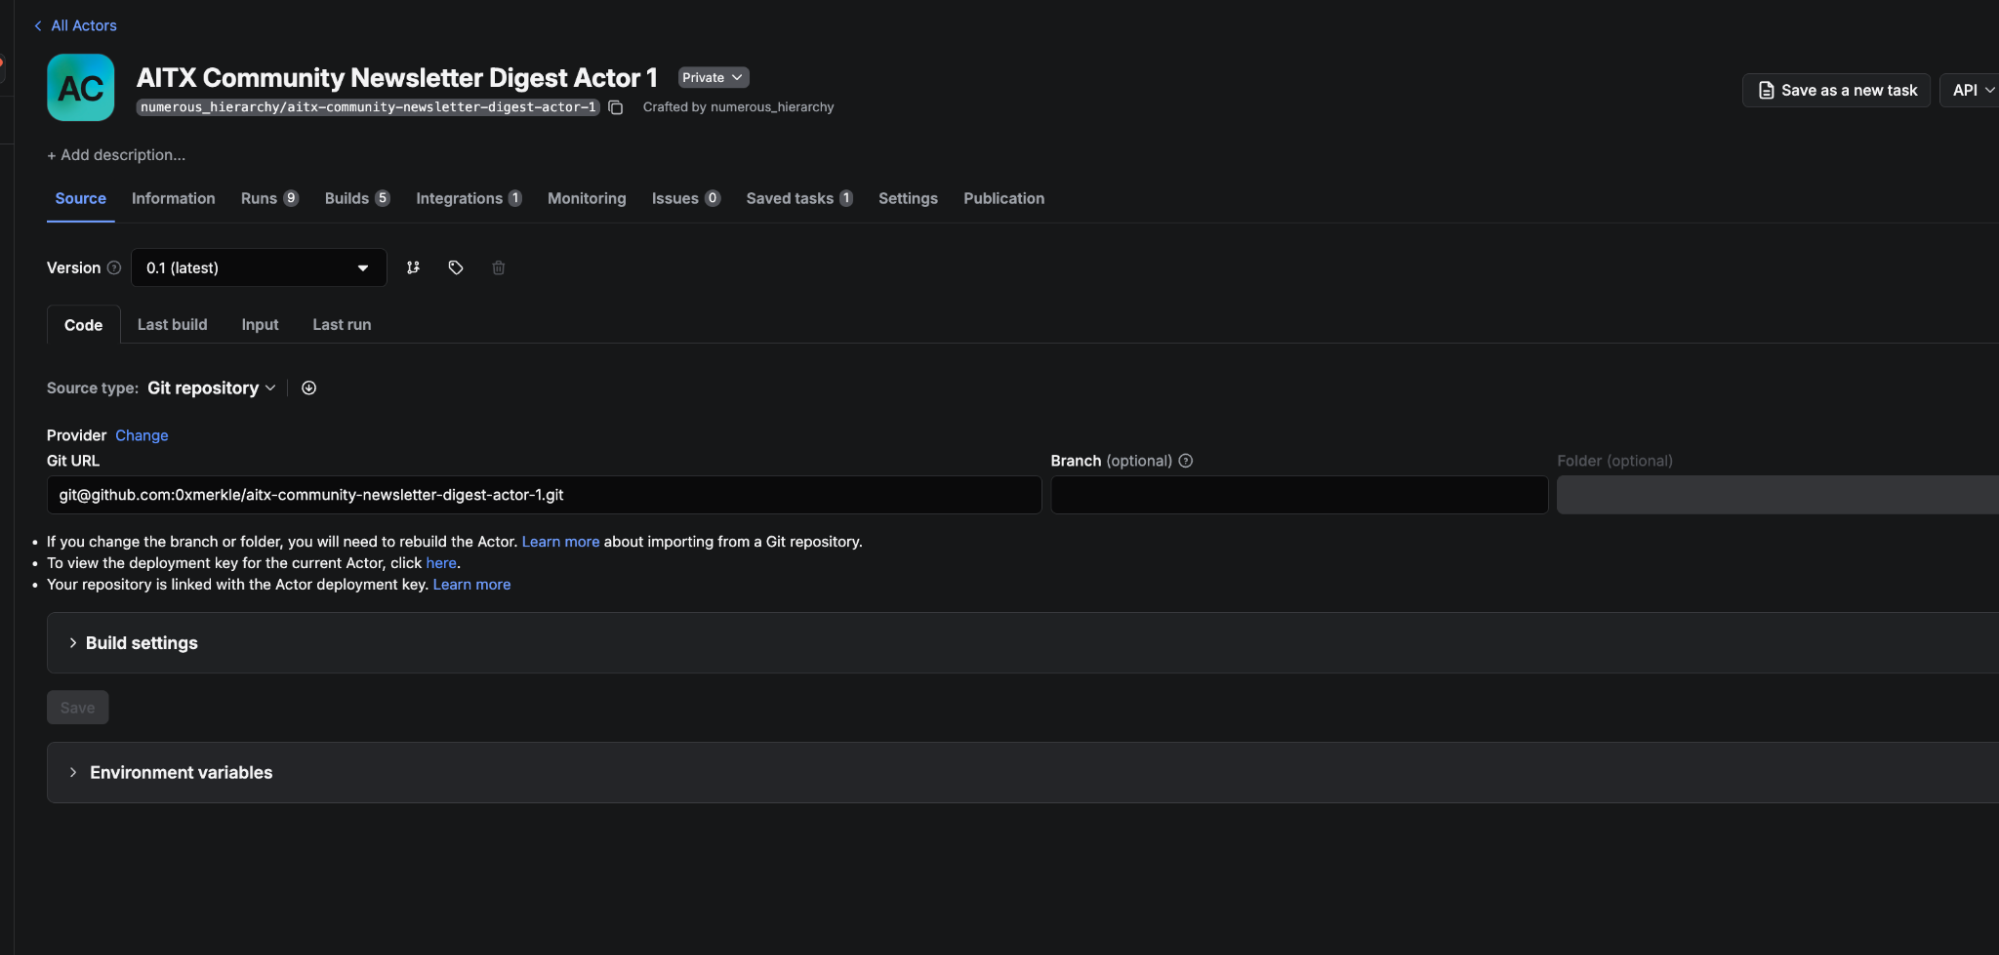Select the Last build sub-tab

172,325
